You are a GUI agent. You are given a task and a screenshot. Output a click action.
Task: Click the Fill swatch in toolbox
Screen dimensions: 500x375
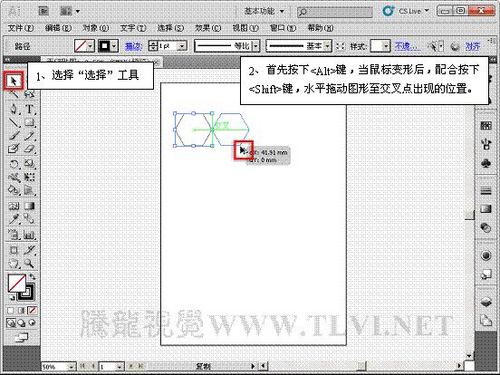coord(16,283)
